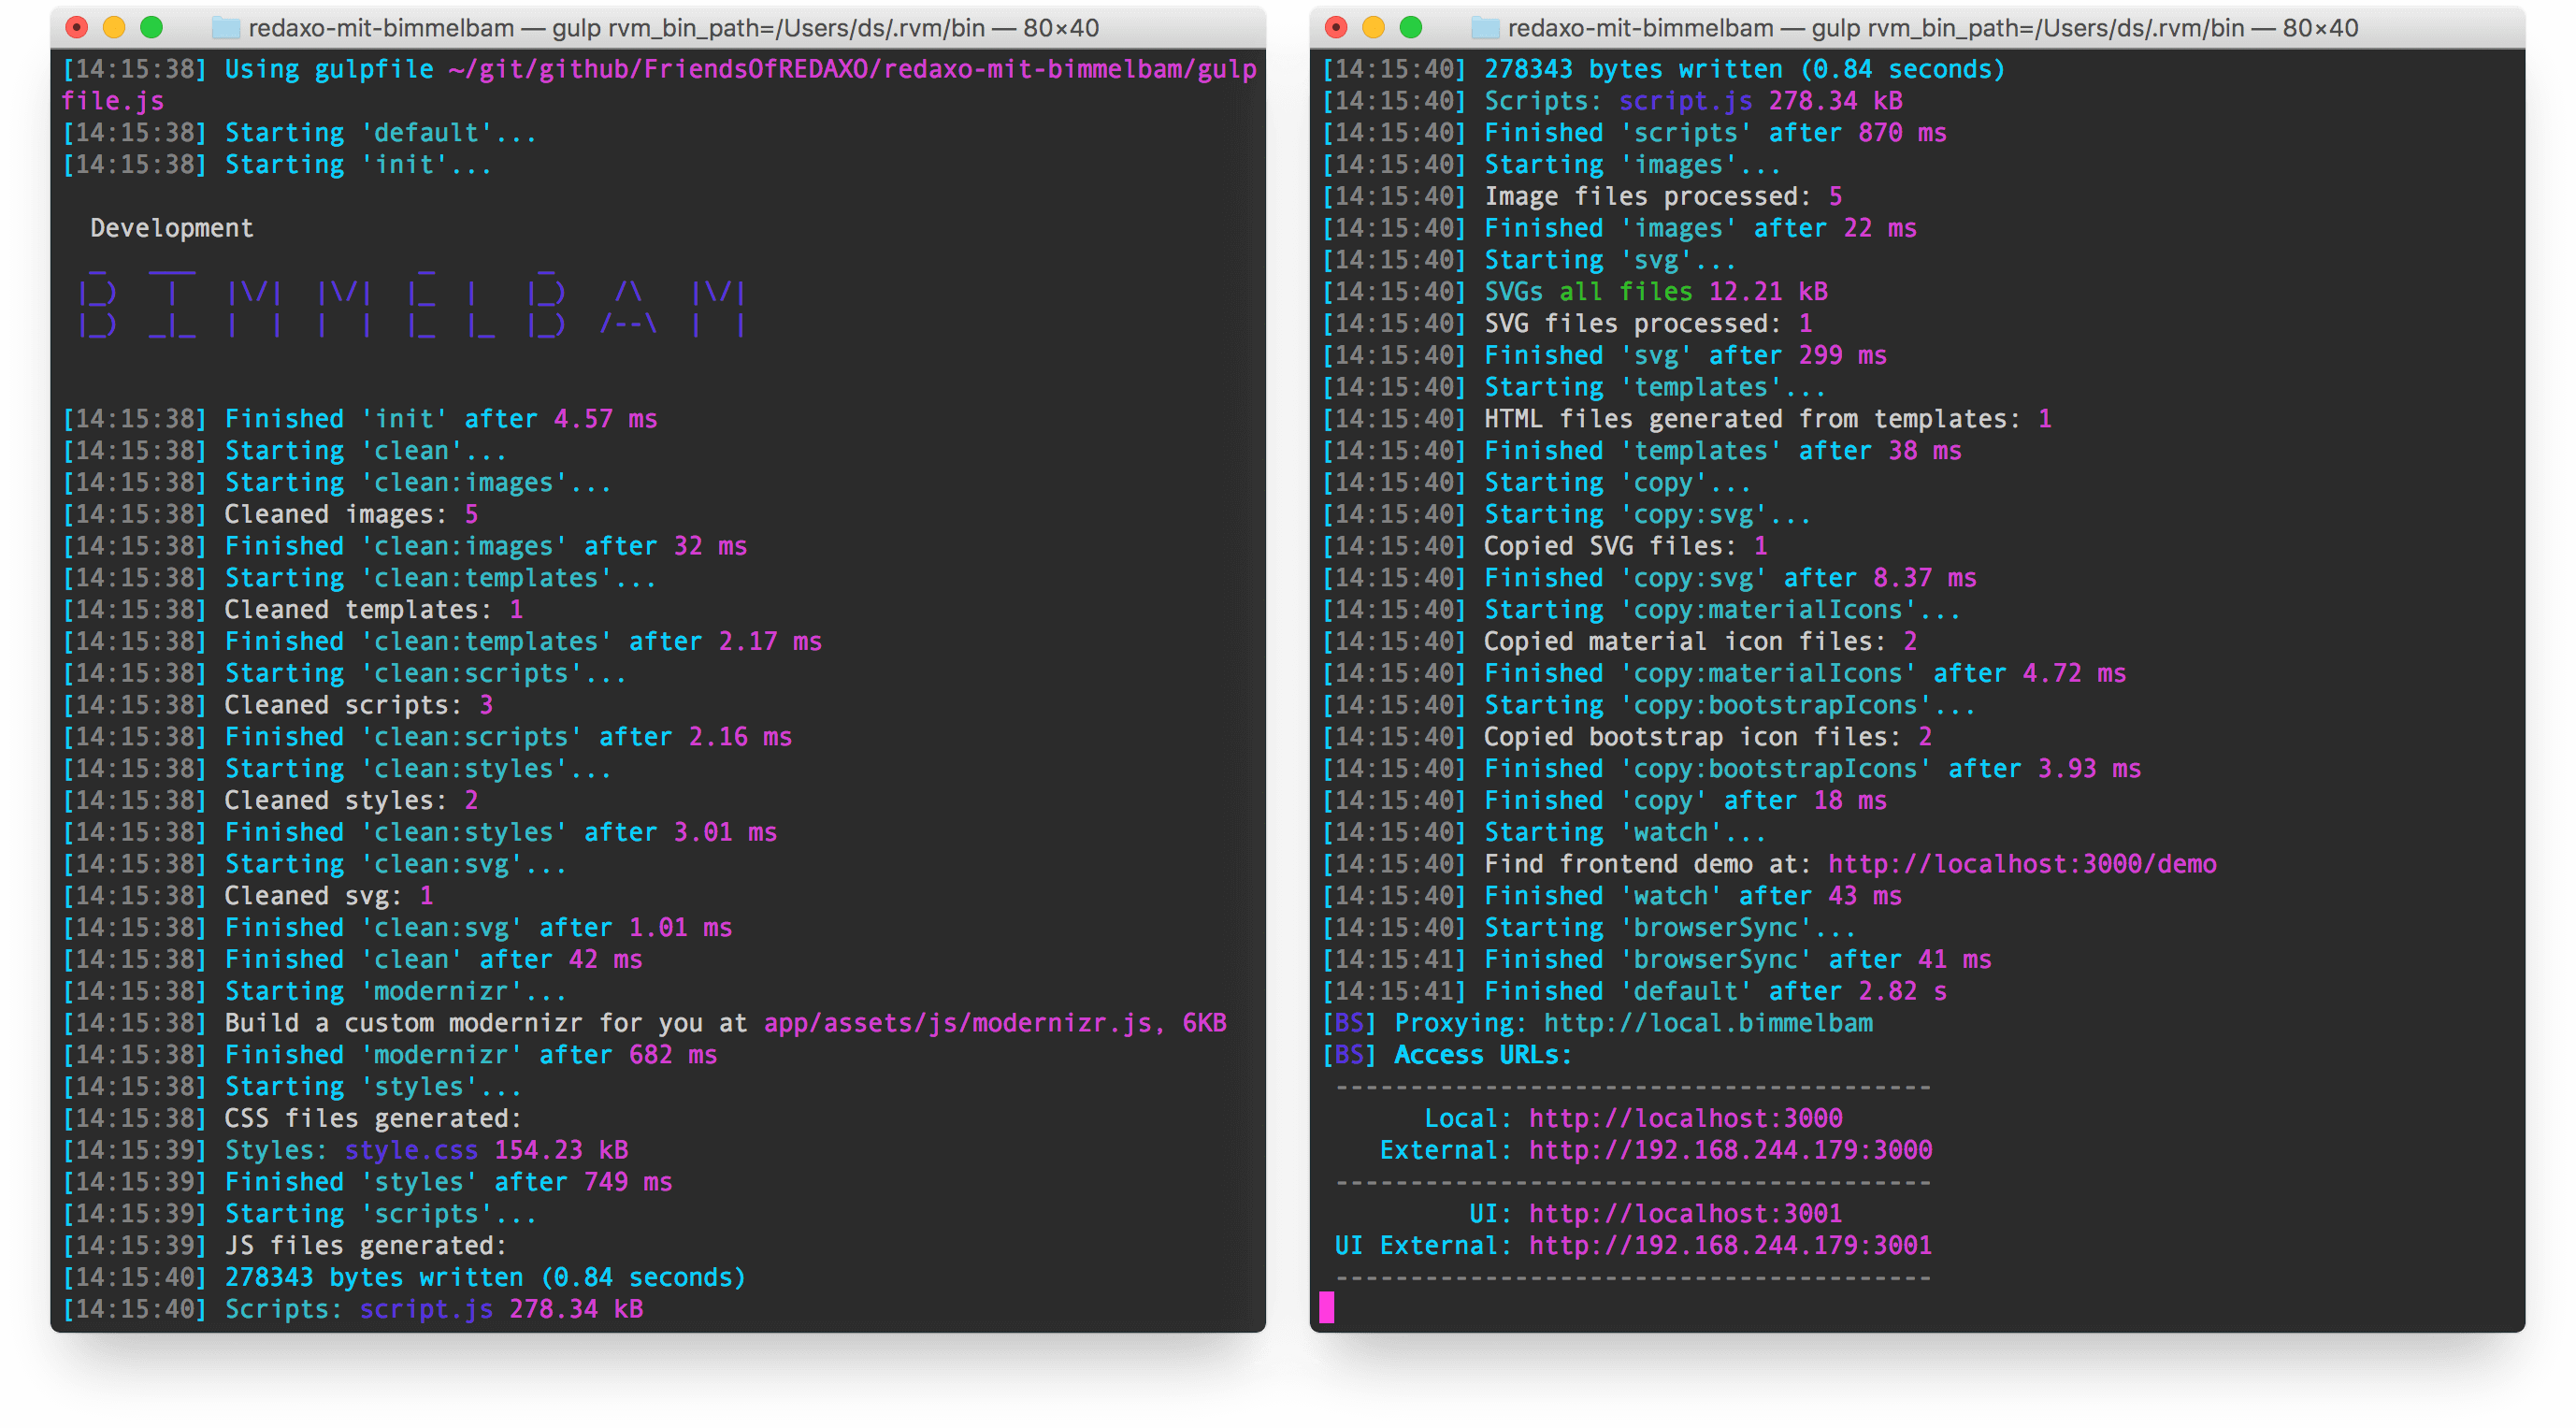Viewport: 2576px width, 1428px height.
Task: Click the magenta terminal cursor block
Action: tap(1326, 1307)
